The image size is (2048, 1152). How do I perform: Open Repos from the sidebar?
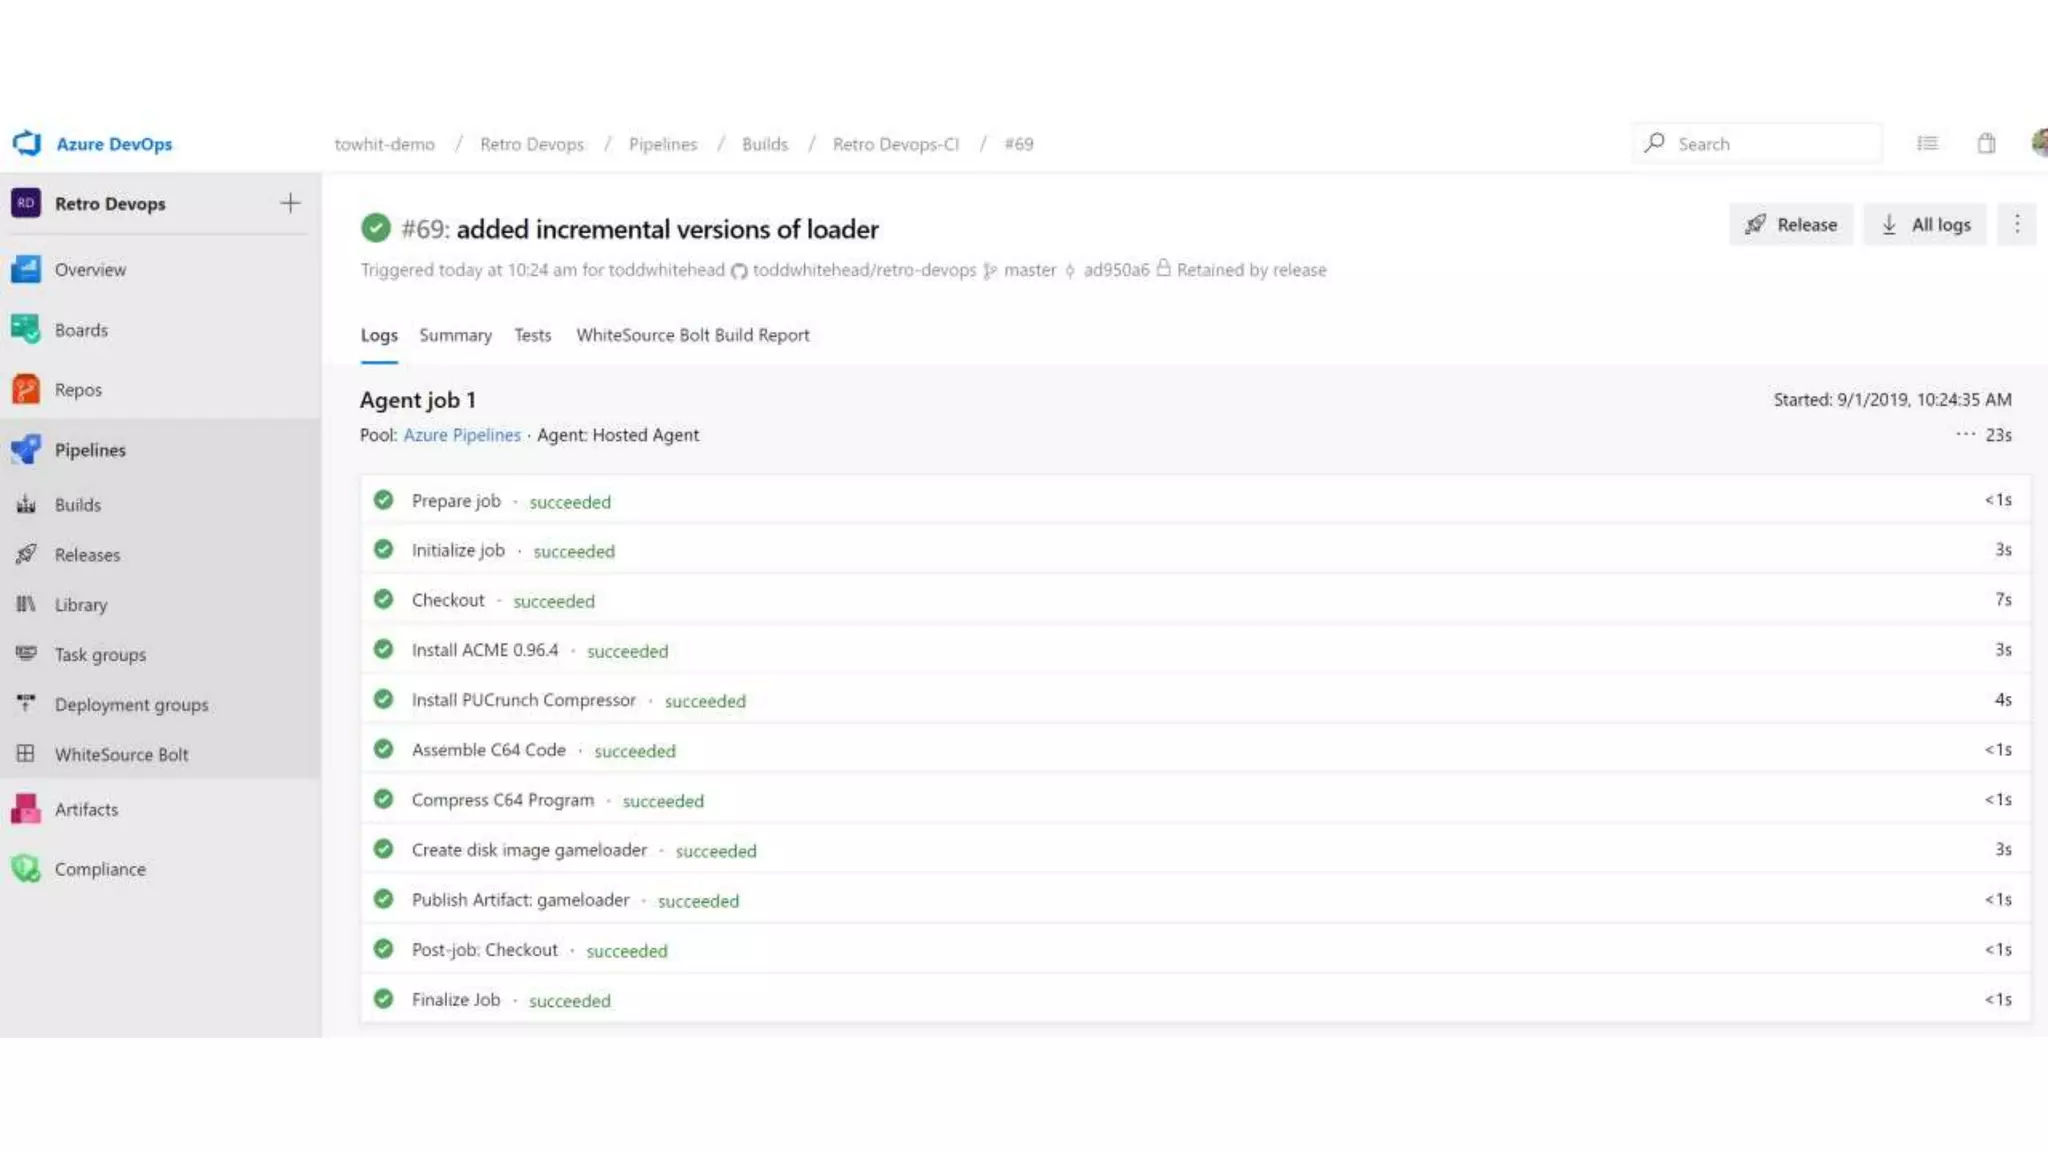[78, 390]
